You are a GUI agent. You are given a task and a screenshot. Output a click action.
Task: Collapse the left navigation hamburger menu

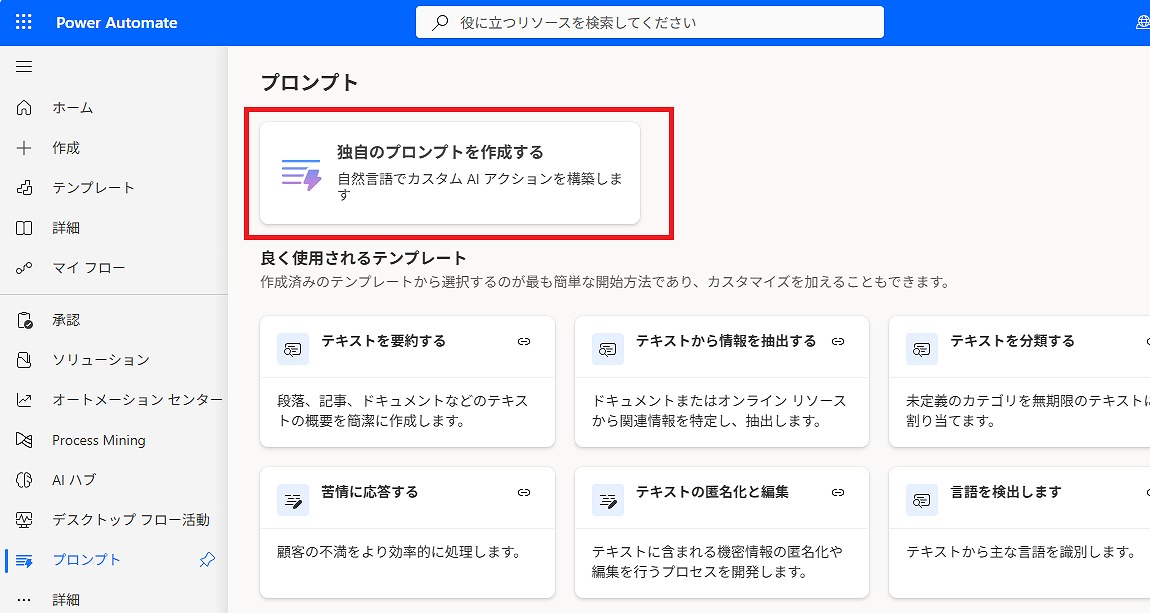click(24, 67)
